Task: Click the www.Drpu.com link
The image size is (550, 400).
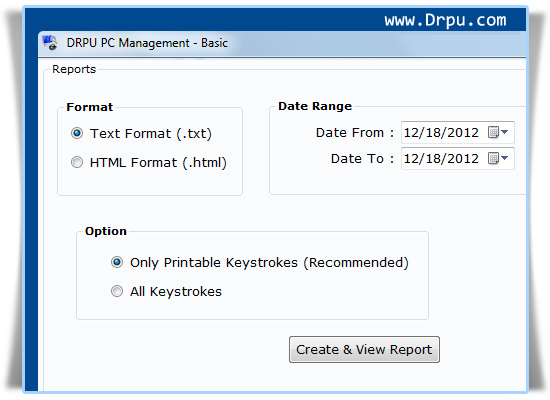Action: tap(445, 20)
